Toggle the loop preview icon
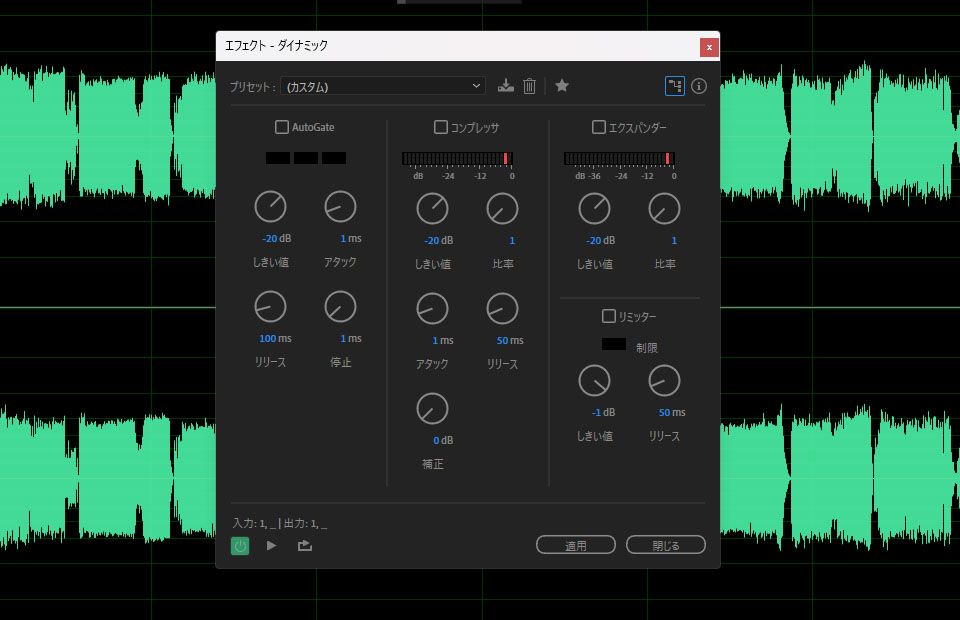The image size is (960, 620). point(304,545)
